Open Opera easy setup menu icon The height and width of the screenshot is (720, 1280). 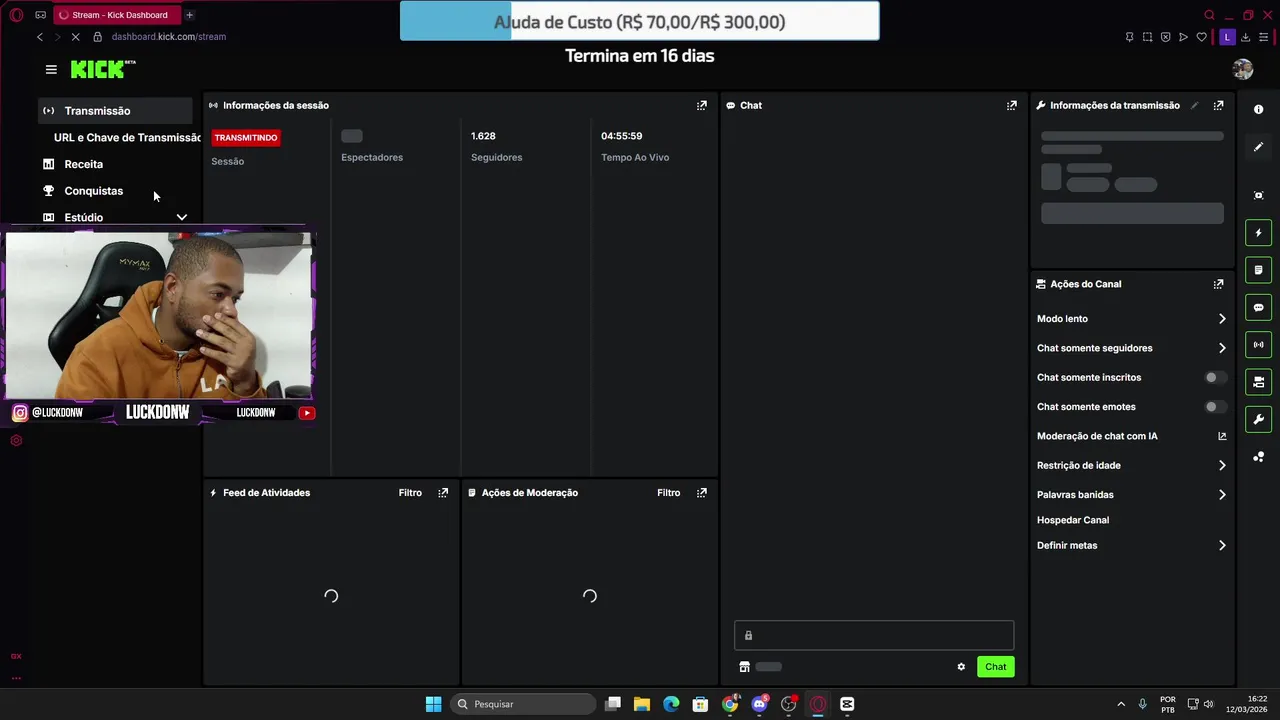coord(1264,37)
